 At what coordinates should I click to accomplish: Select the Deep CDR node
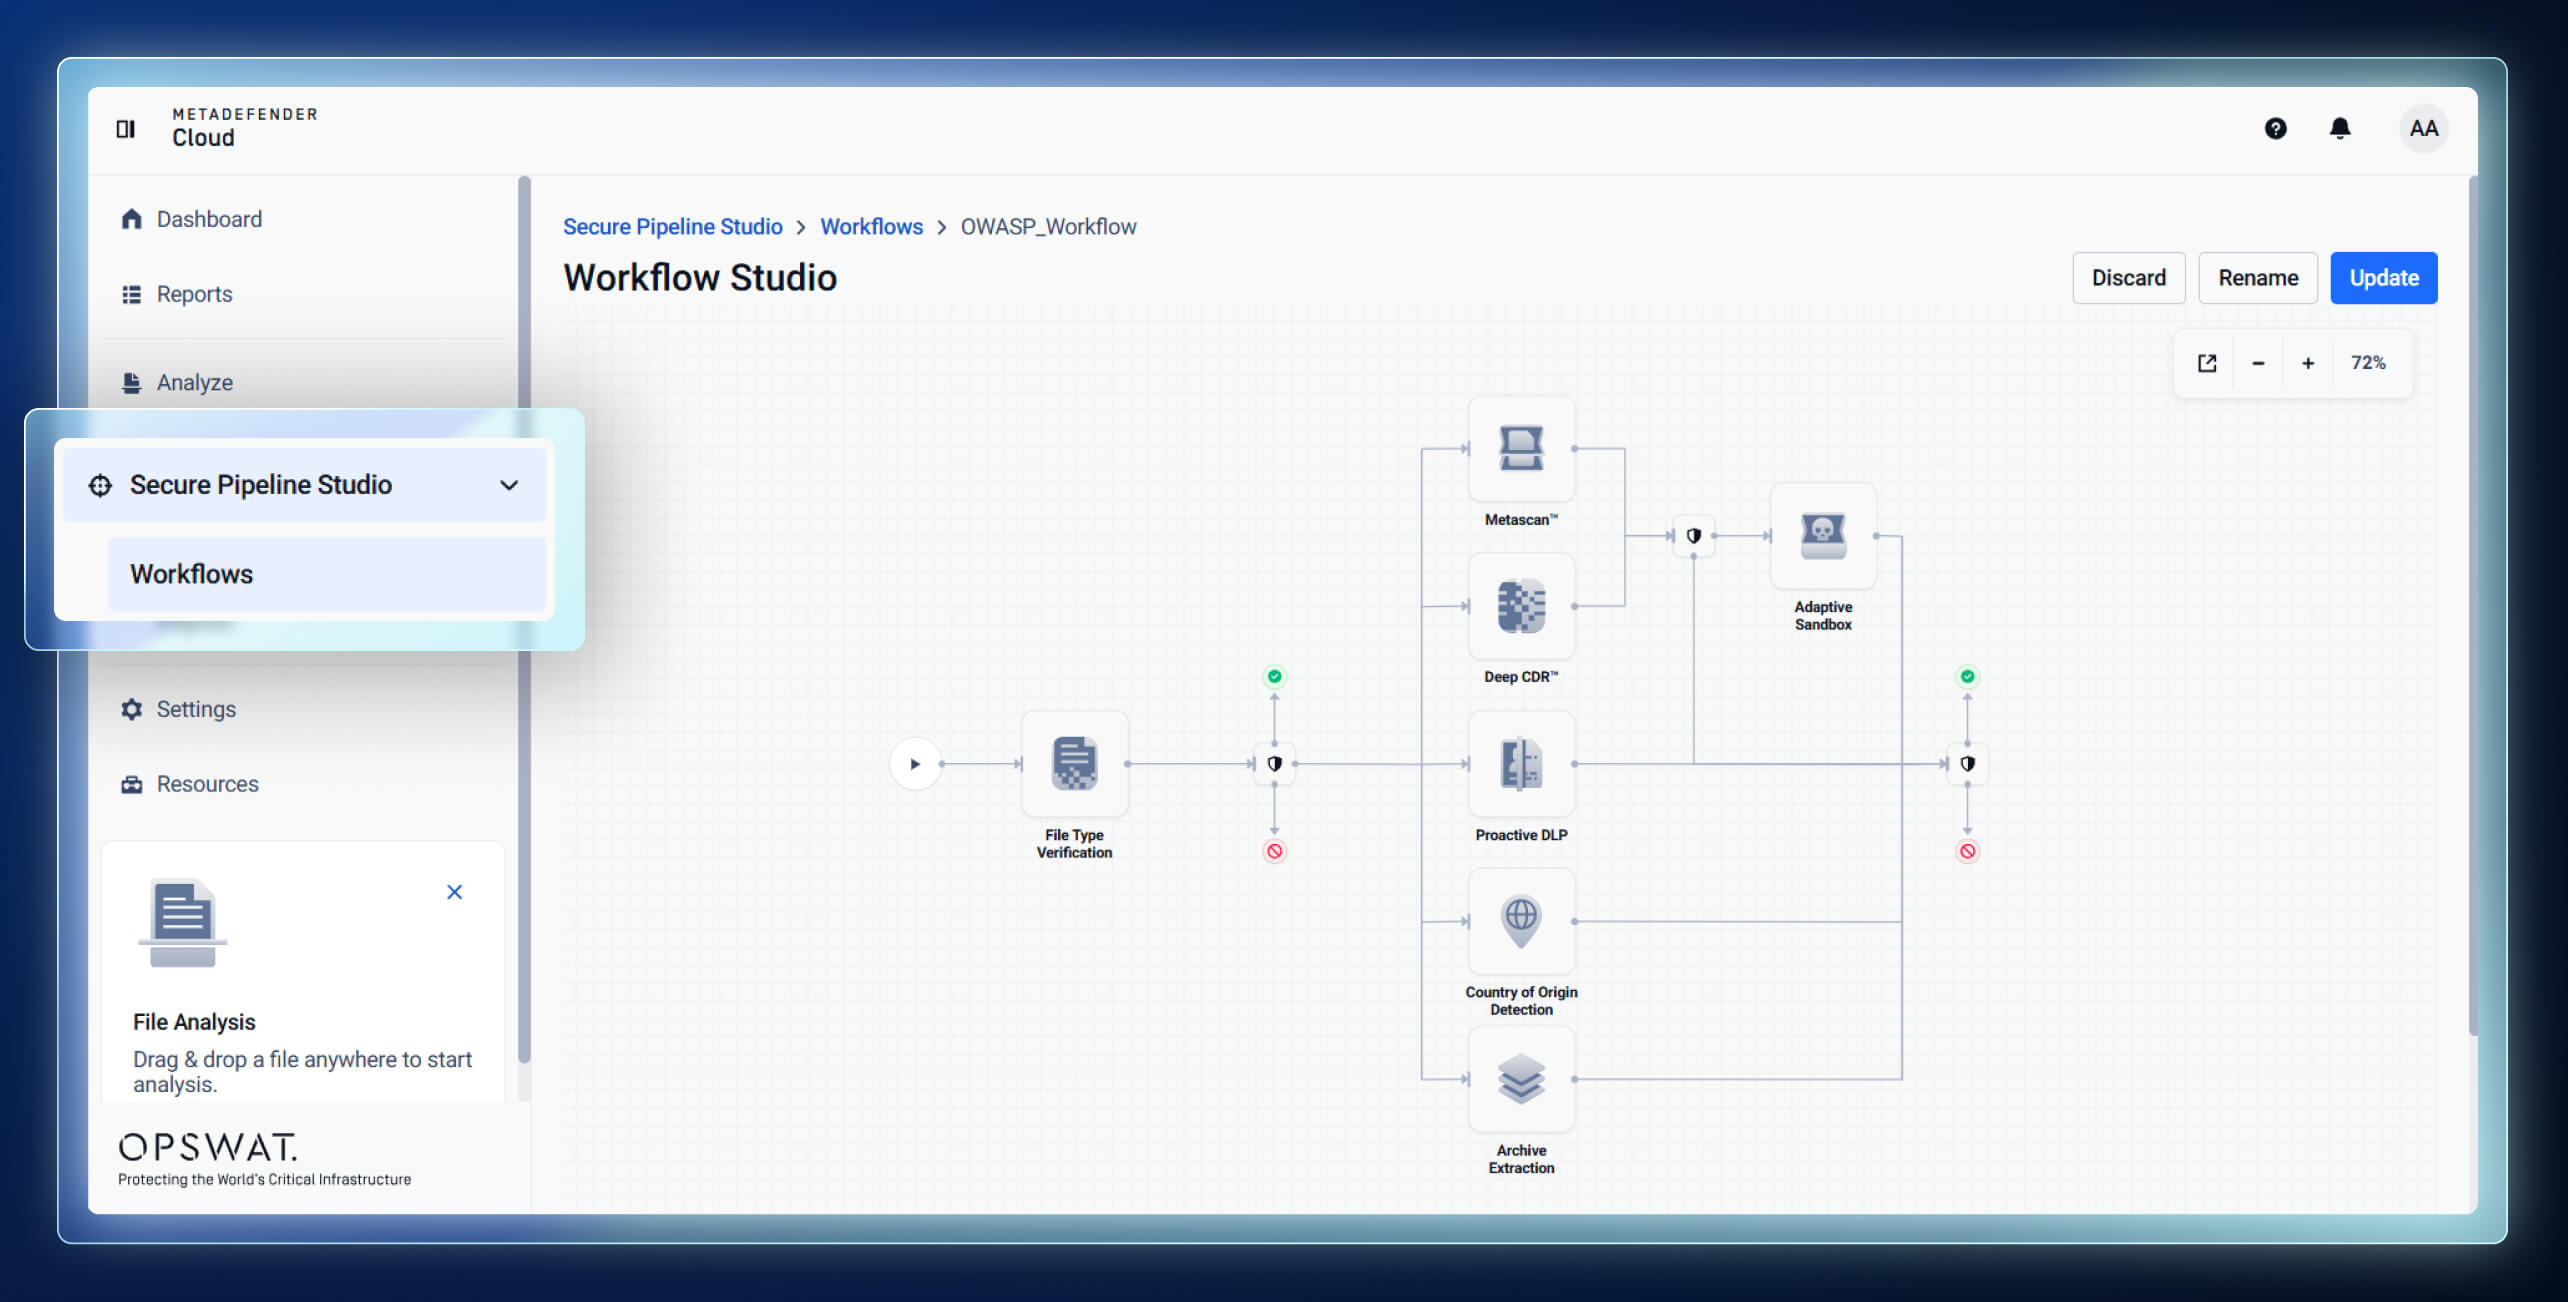click(1520, 606)
